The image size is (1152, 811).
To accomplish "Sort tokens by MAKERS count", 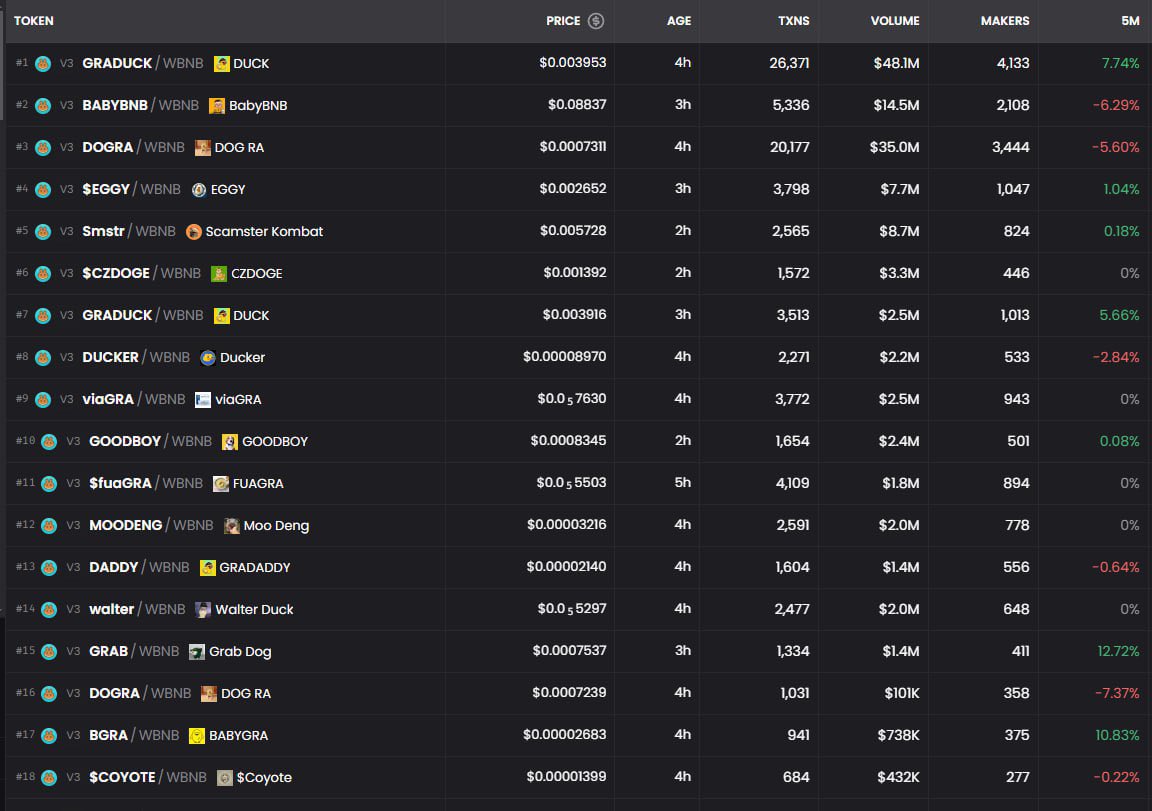I will [x=1005, y=20].
